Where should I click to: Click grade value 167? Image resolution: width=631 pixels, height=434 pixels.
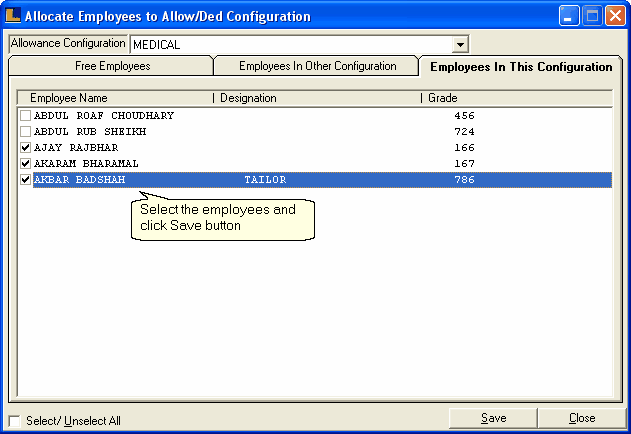(464, 163)
